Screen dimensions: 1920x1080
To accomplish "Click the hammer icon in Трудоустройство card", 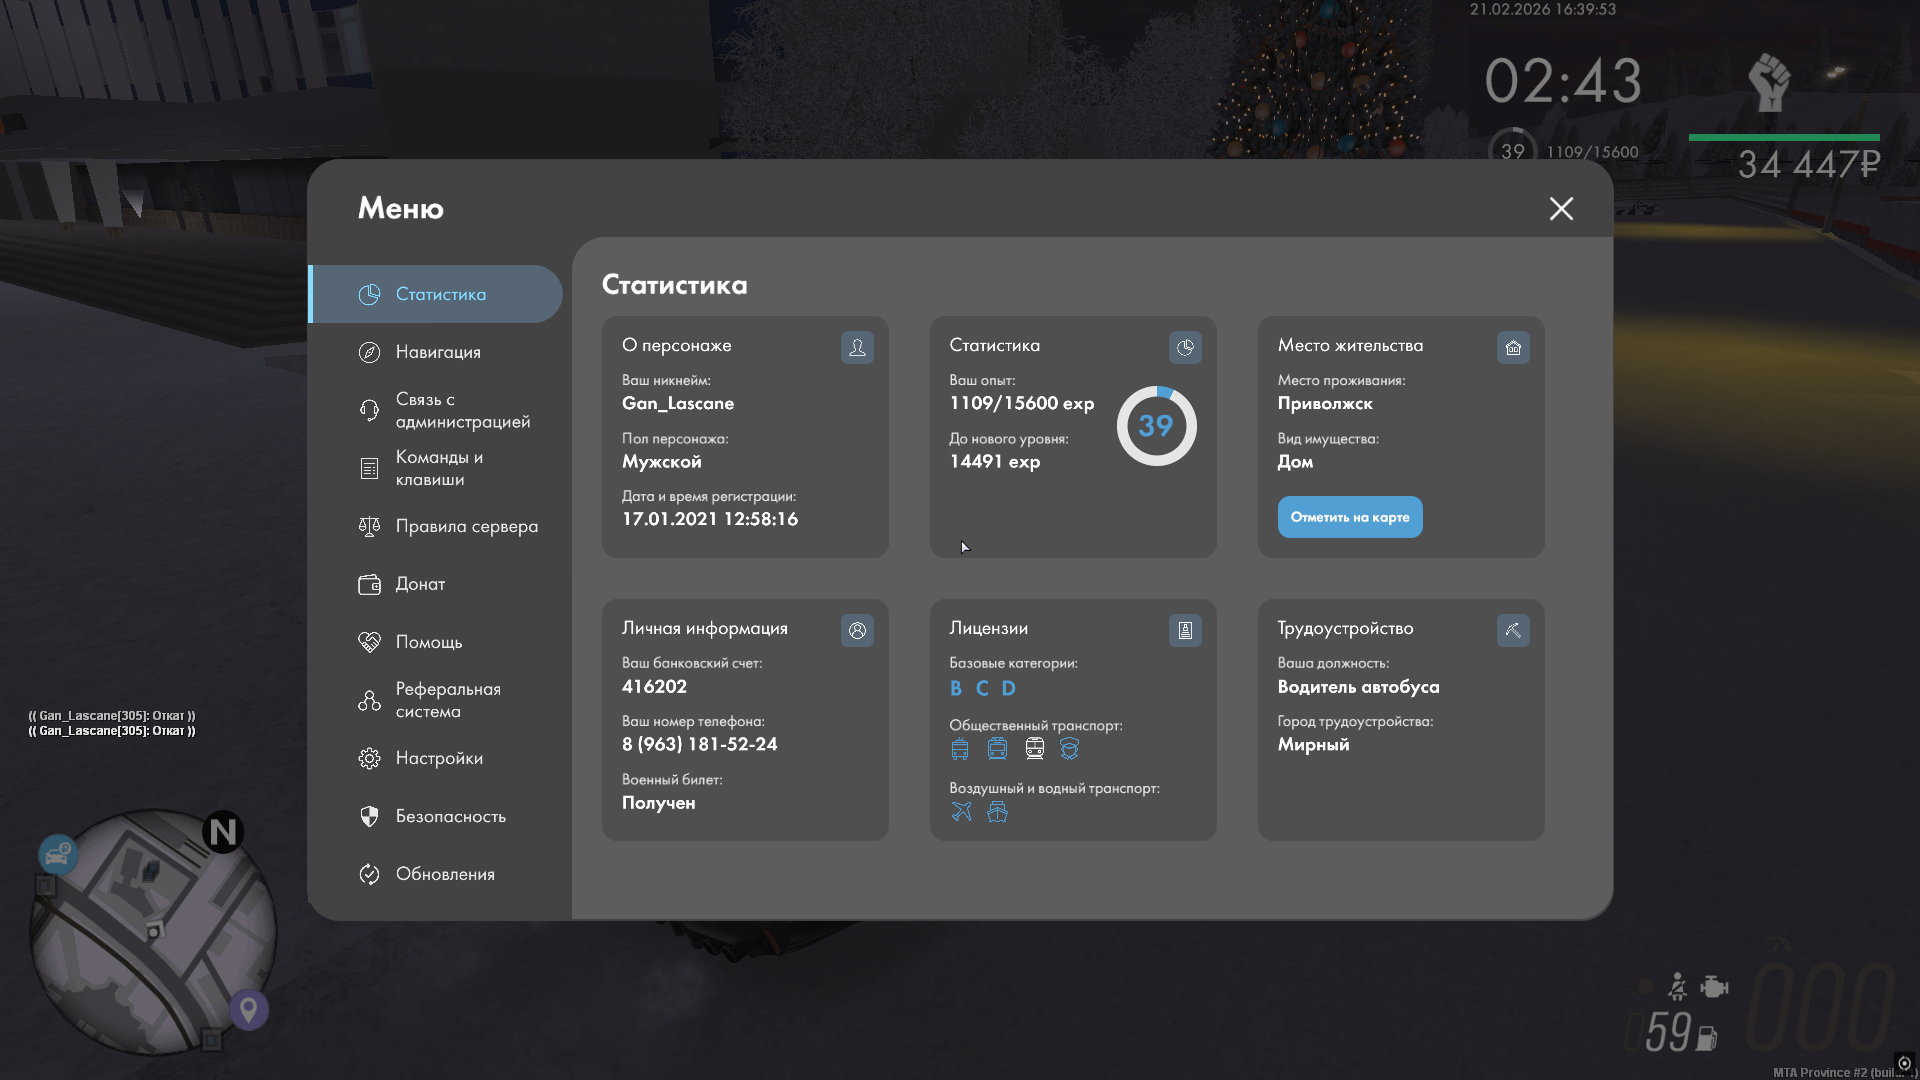I will tap(1513, 630).
